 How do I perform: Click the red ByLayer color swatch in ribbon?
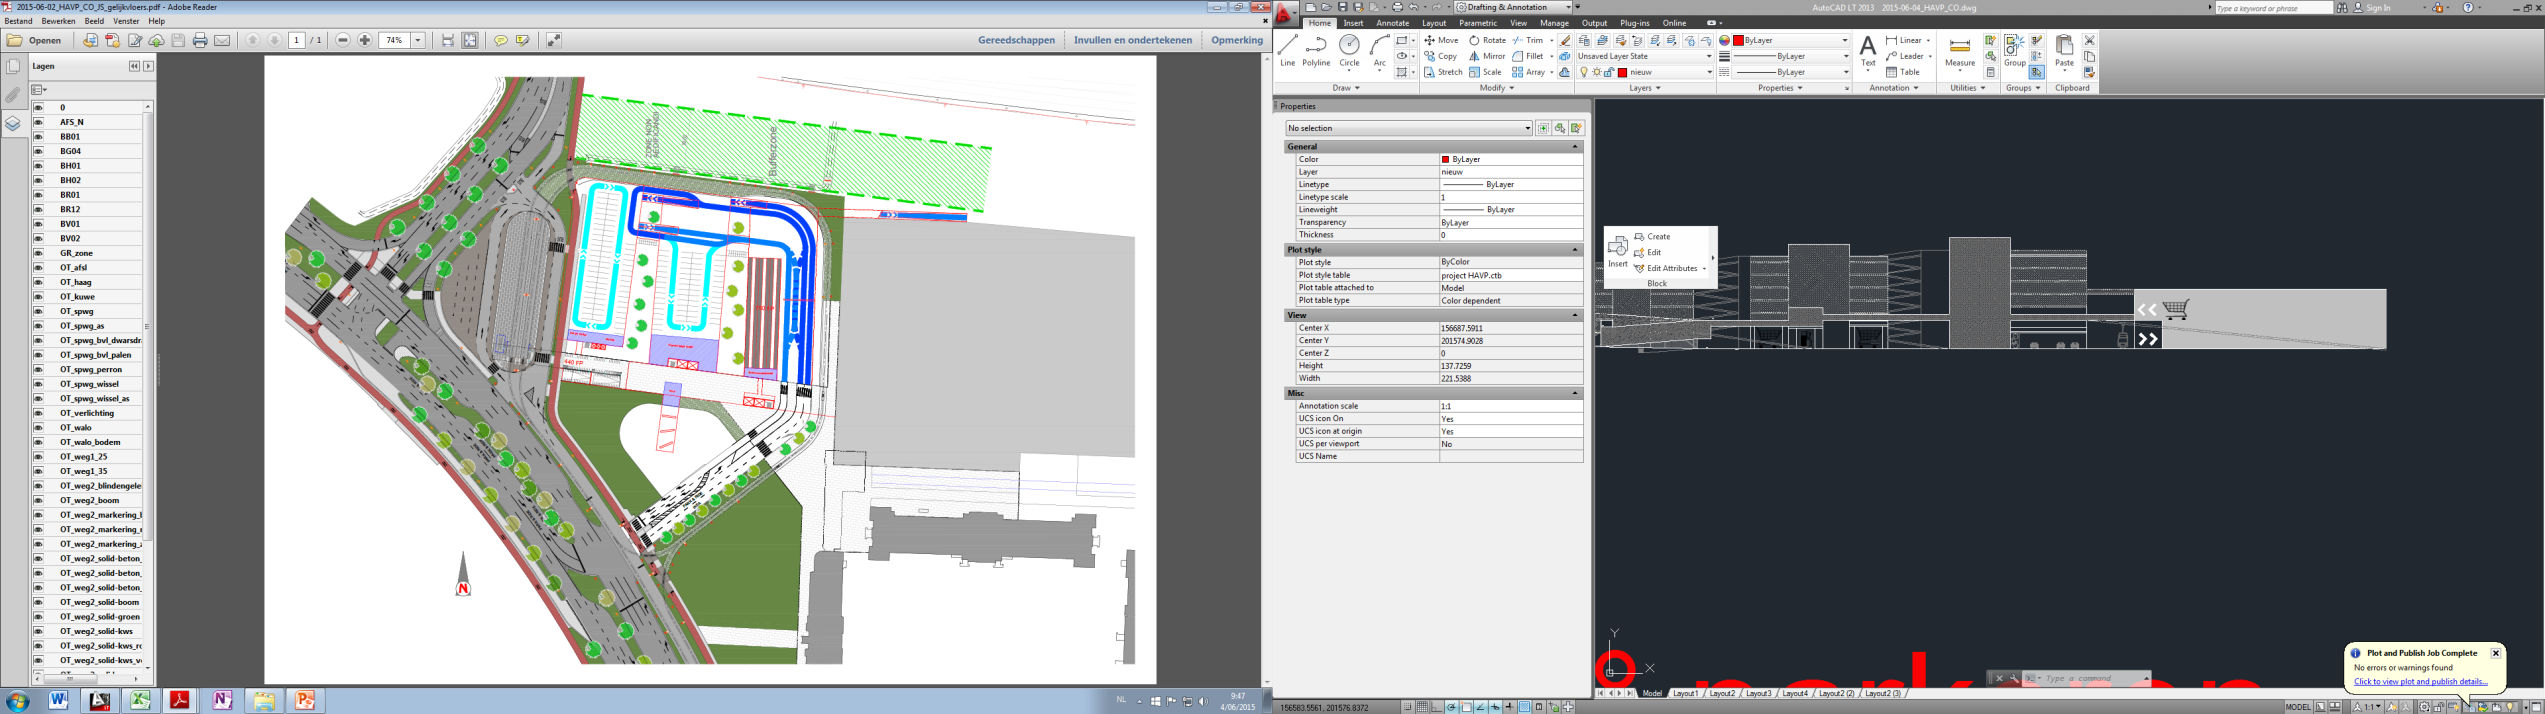pyautogui.click(x=1739, y=40)
